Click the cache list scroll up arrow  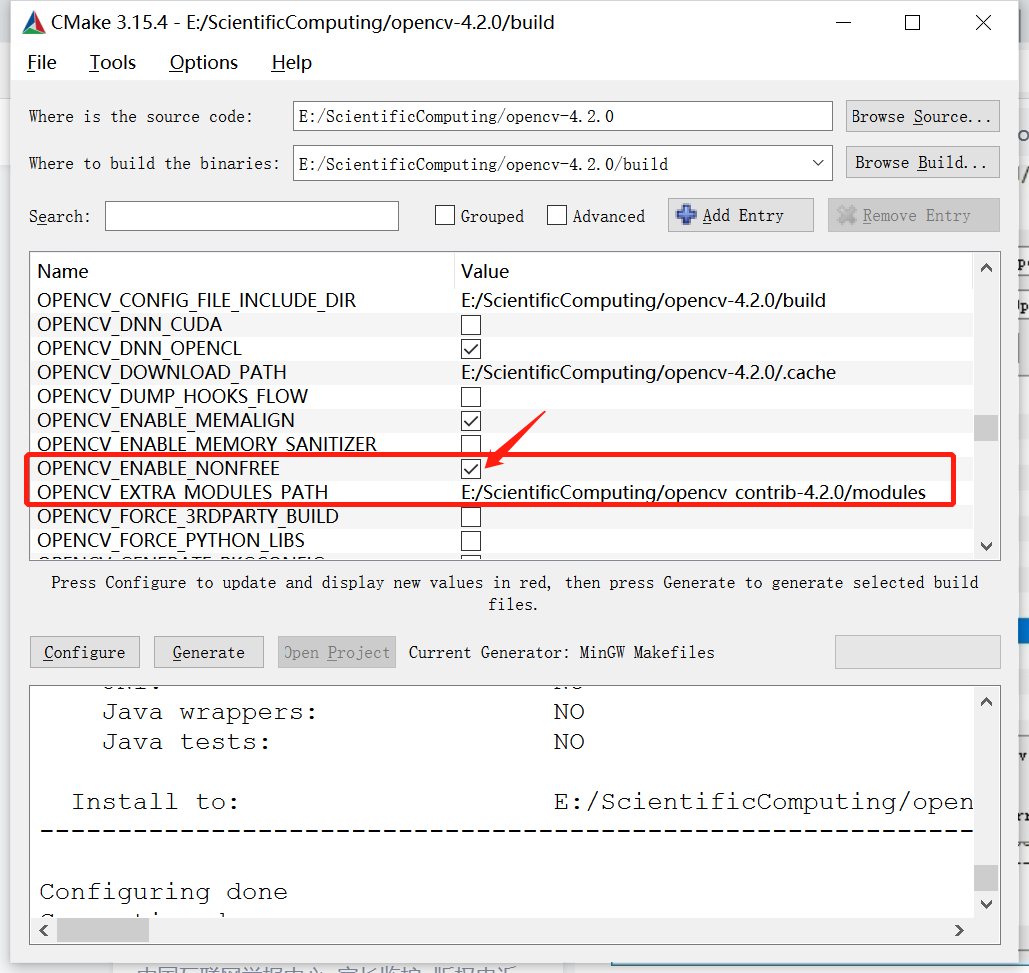pyautogui.click(x=986, y=268)
